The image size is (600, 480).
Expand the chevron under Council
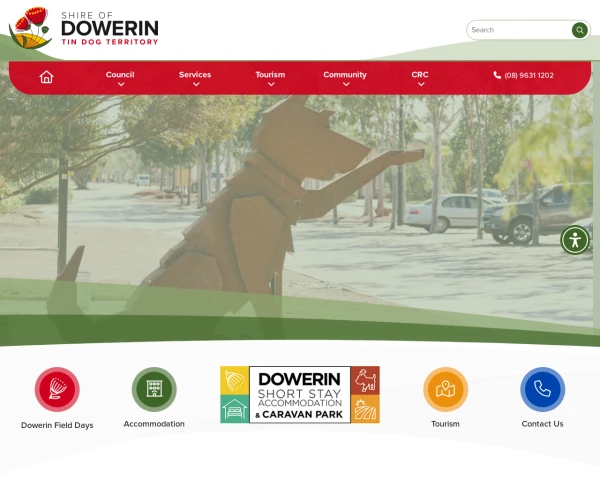(x=121, y=84)
